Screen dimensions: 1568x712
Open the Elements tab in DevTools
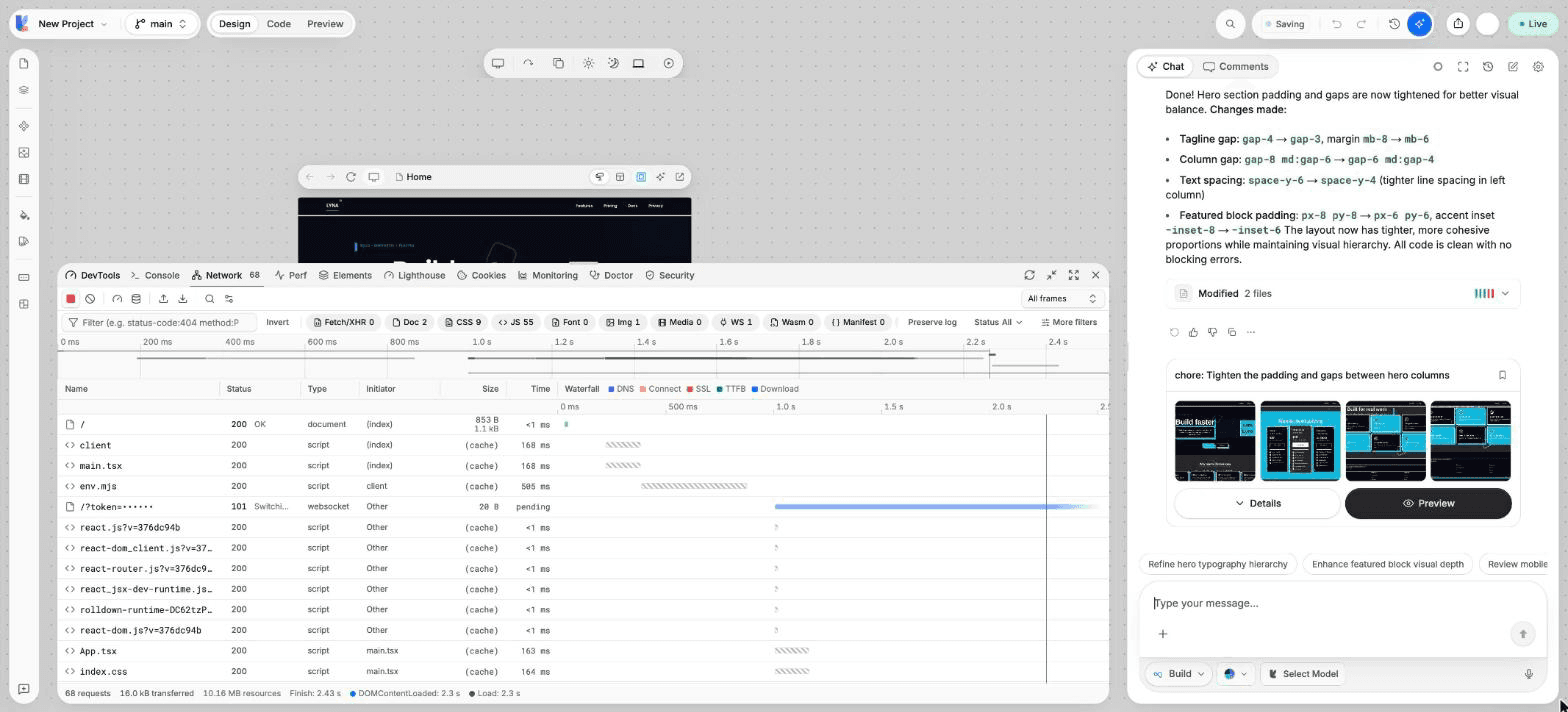coord(345,275)
